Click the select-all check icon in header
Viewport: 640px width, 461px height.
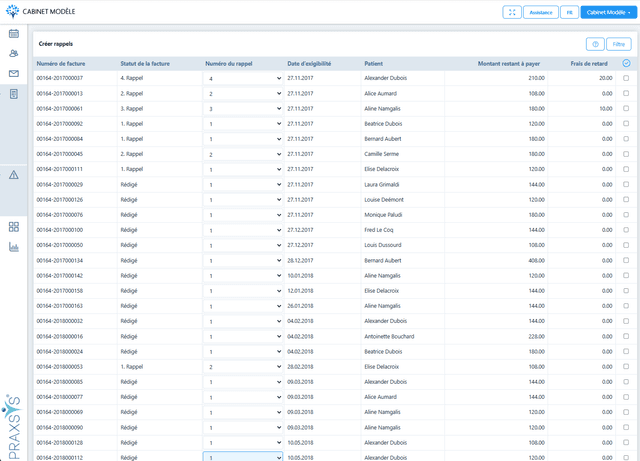point(626,63)
